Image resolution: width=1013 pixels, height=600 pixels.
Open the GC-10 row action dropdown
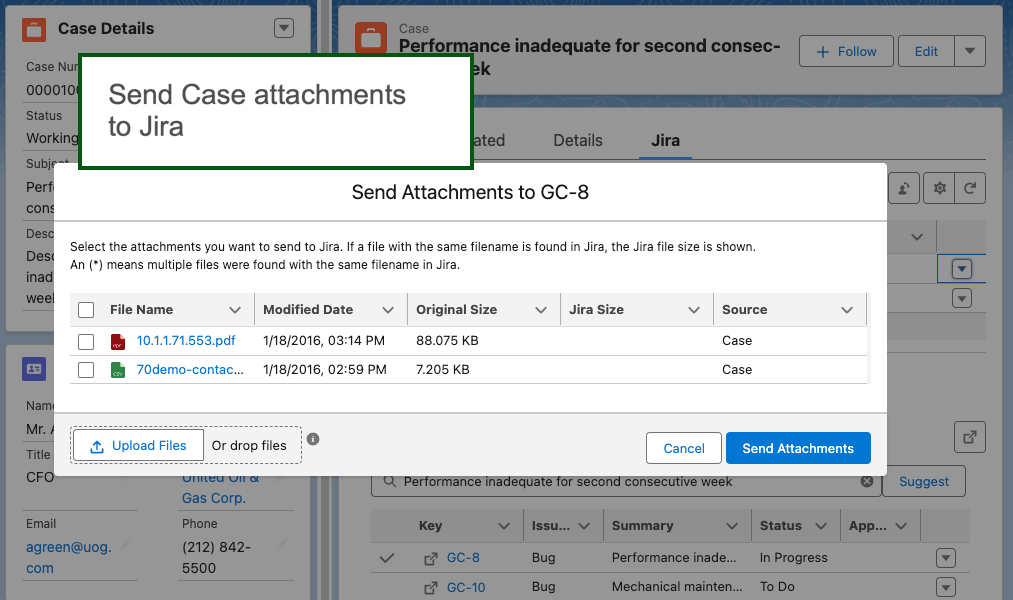coord(946,587)
